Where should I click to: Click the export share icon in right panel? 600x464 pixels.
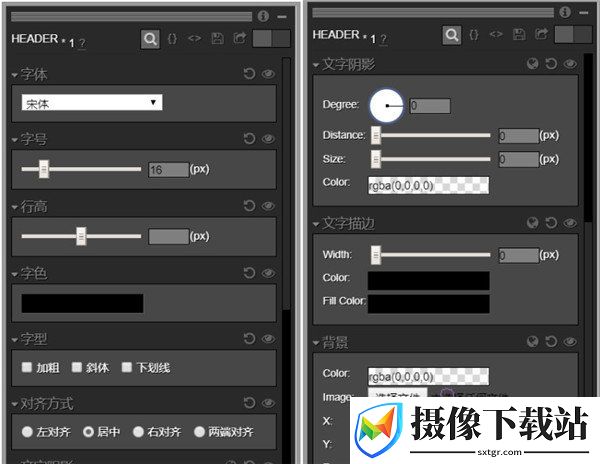541,34
